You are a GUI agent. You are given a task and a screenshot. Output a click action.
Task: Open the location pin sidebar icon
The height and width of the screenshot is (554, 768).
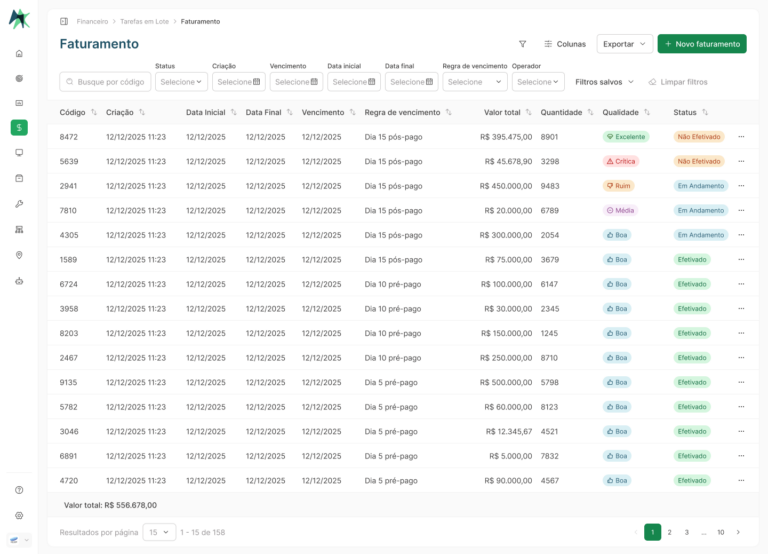coord(19,255)
